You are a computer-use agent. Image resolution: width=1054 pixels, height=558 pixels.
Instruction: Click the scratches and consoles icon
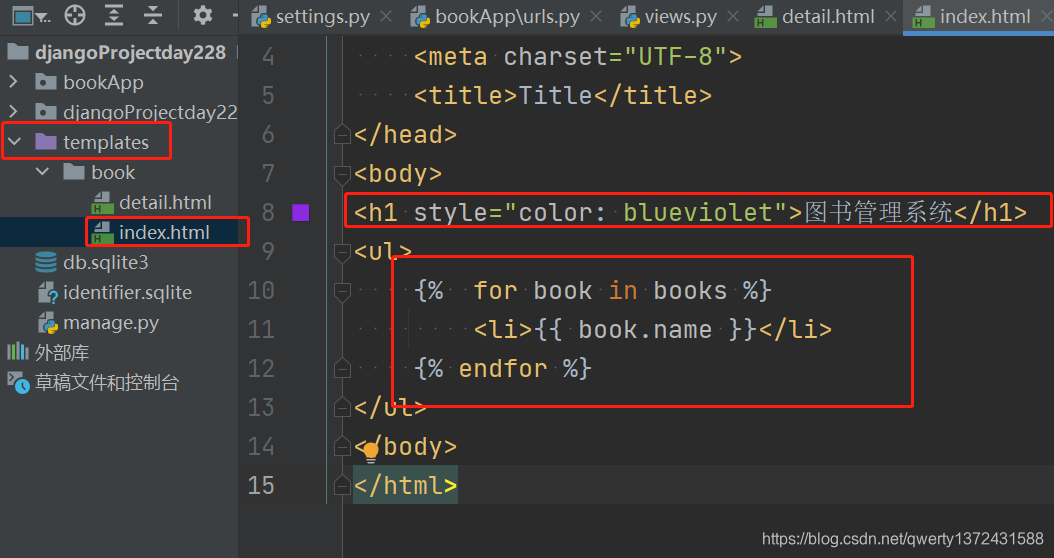(18, 383)
